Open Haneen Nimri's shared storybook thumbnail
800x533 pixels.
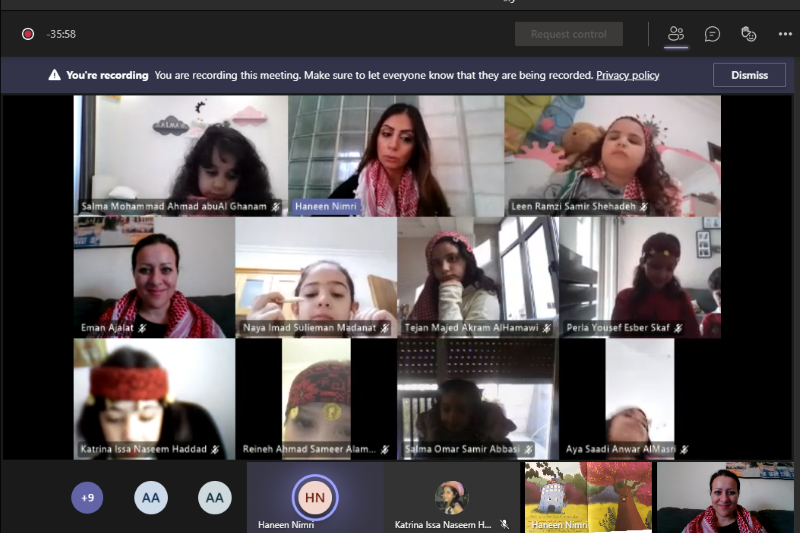587,497
